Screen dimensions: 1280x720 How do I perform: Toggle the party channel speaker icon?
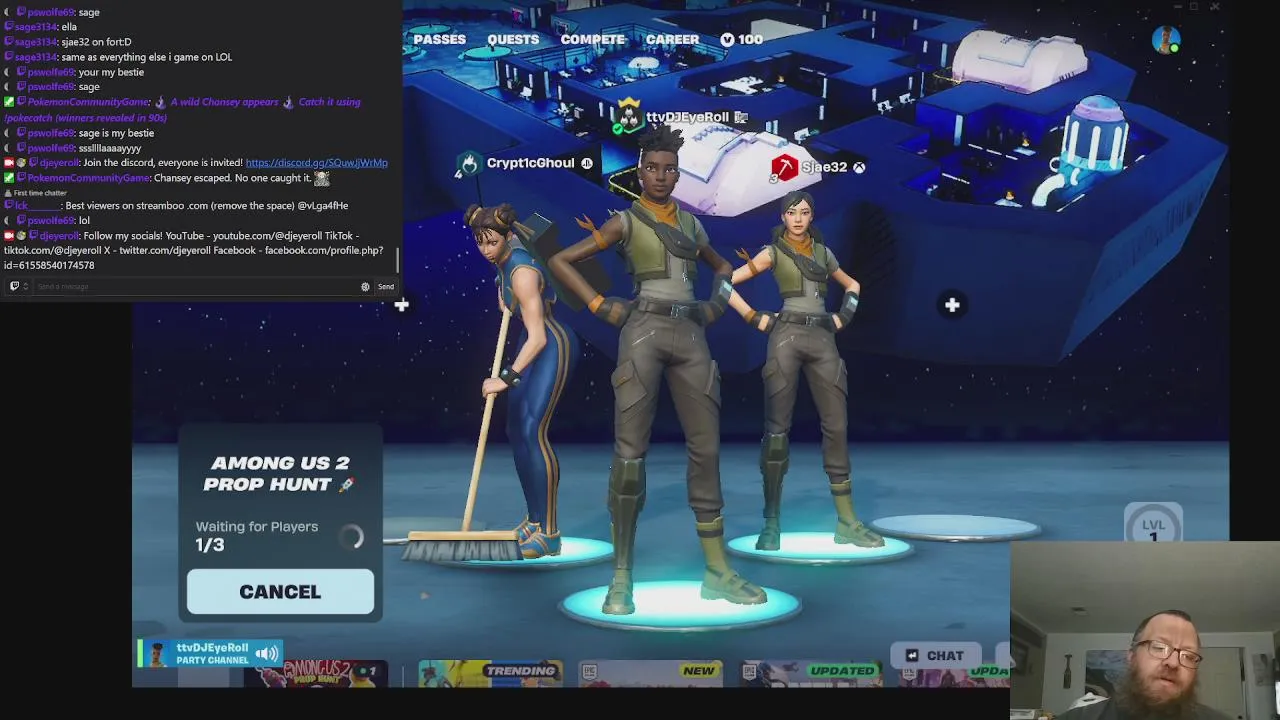click(267, 654)
